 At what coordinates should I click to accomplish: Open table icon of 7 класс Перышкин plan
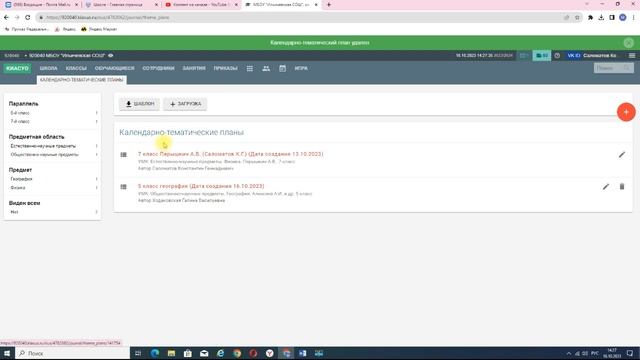pos(123,155)
